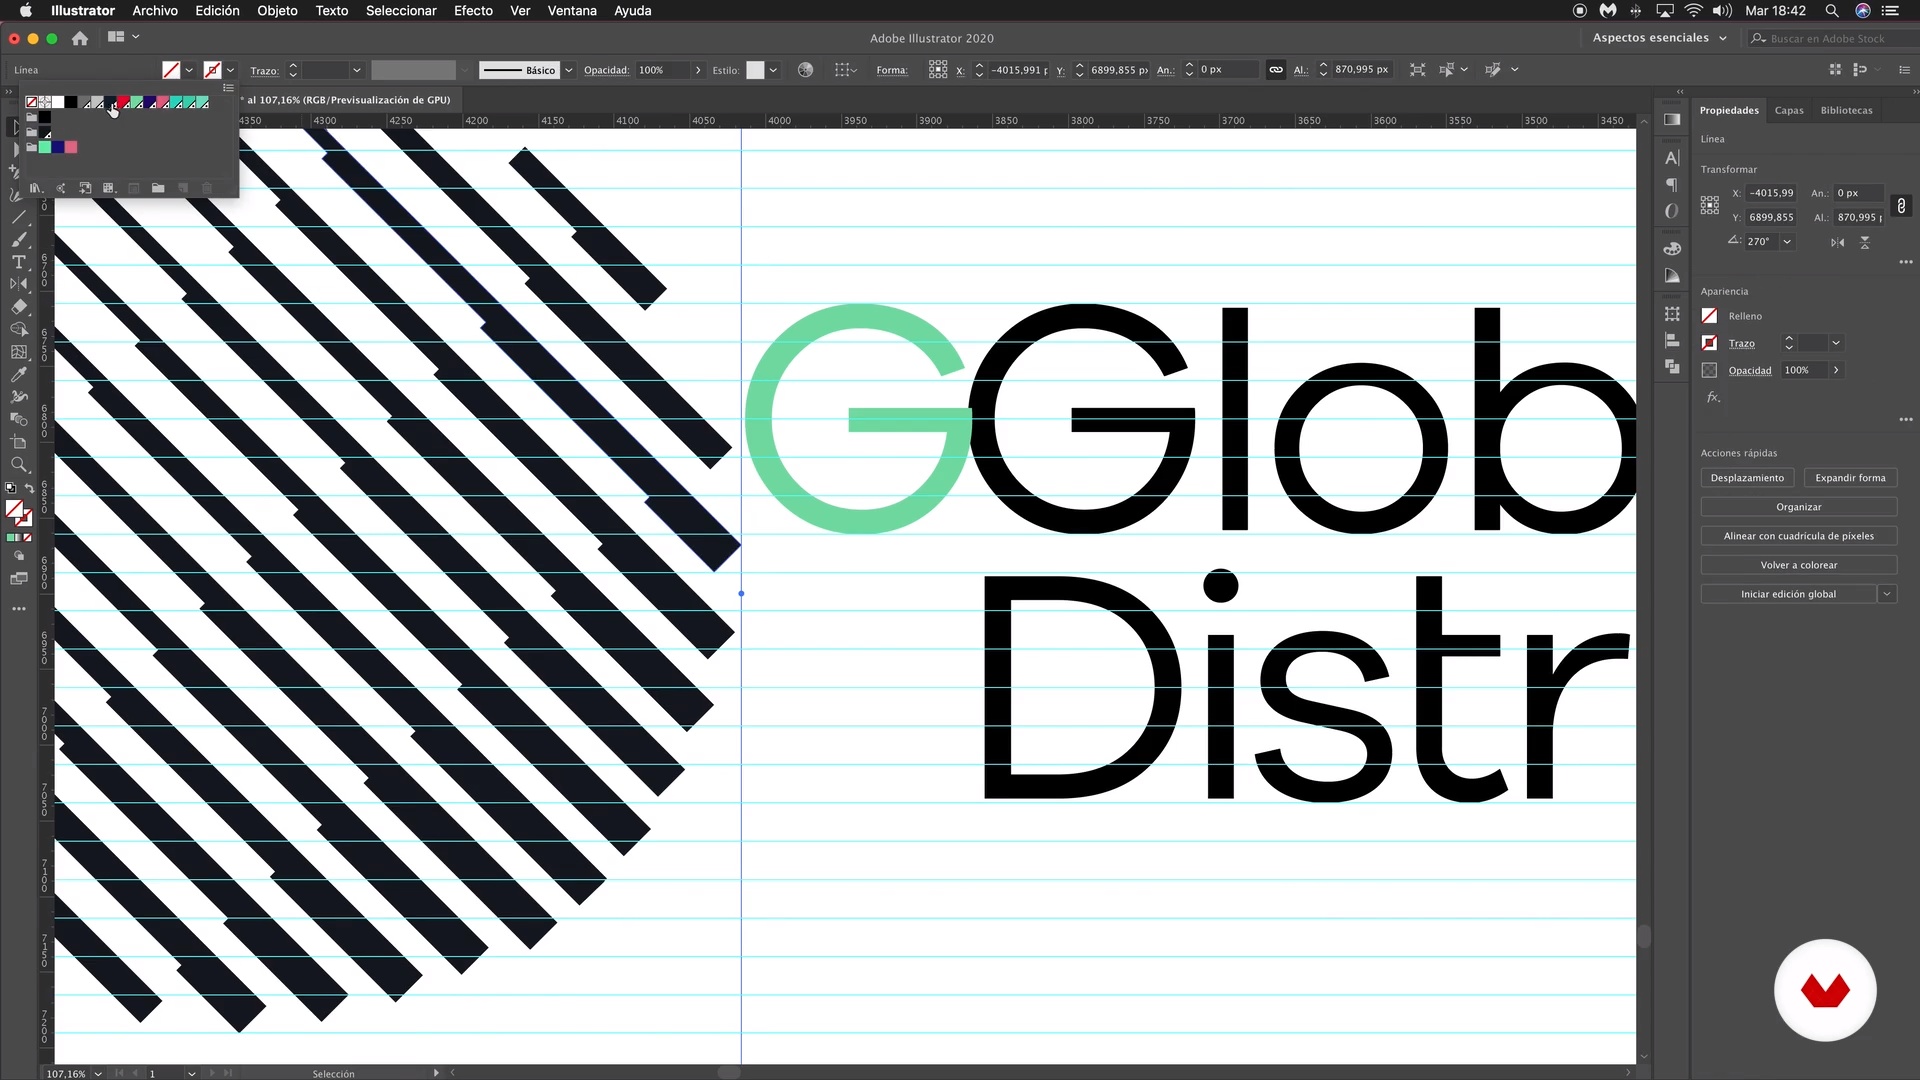
Task: Select the Shape Builder tool
Action: [18, 329]
